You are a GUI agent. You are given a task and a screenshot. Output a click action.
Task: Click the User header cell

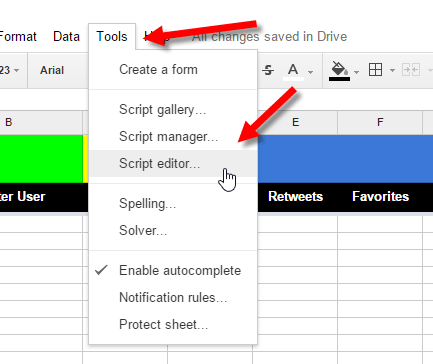41,197
